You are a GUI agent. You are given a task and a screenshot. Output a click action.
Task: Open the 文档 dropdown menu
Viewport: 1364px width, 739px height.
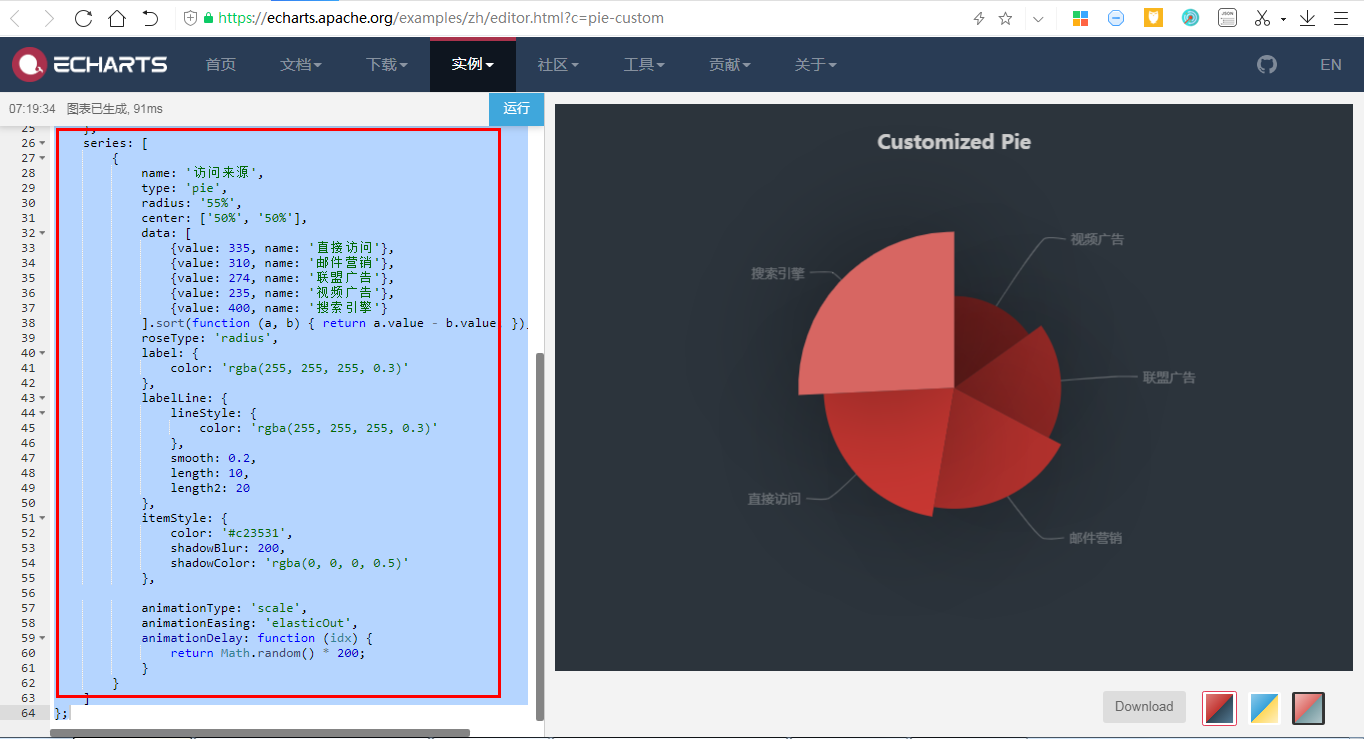301,64
